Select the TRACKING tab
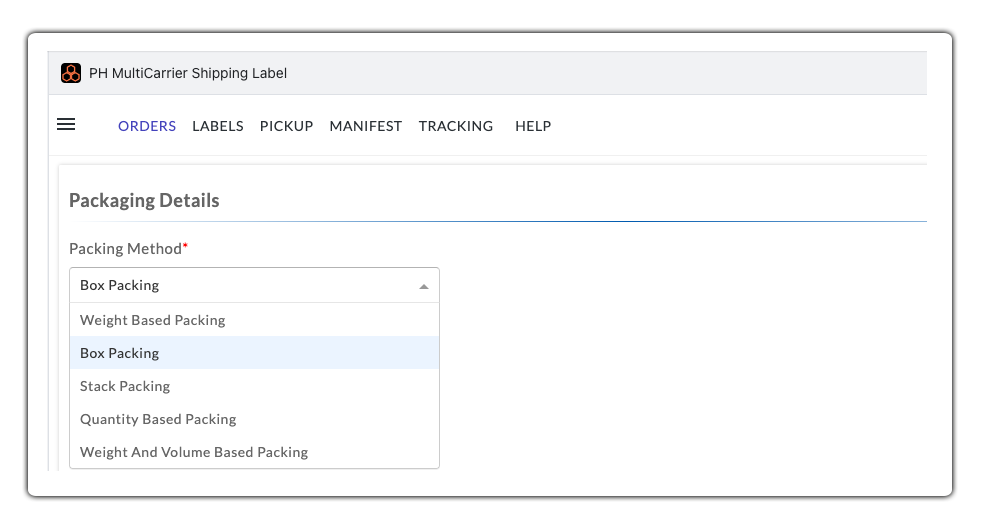This screenshot has height=525, width=986. click(x=456, y=126)
